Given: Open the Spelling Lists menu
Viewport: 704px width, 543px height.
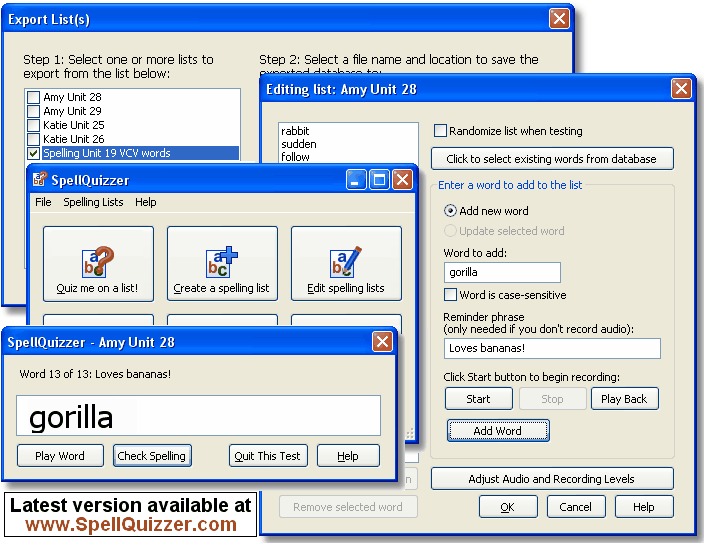Looking at the screenshot, I should pos(93,202).
